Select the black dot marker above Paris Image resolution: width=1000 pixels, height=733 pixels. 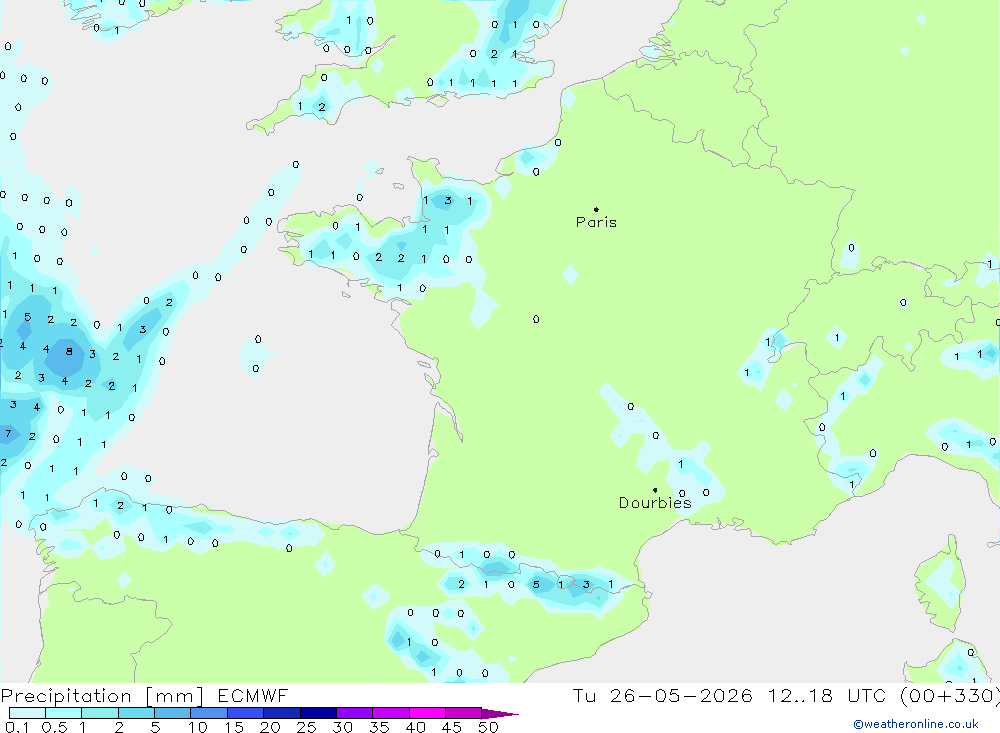(x=596, y=209)
